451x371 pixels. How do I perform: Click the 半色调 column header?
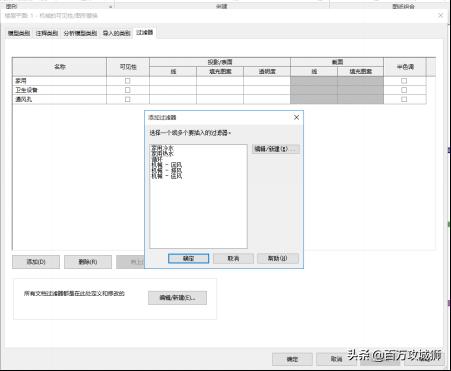coord(405,67)
